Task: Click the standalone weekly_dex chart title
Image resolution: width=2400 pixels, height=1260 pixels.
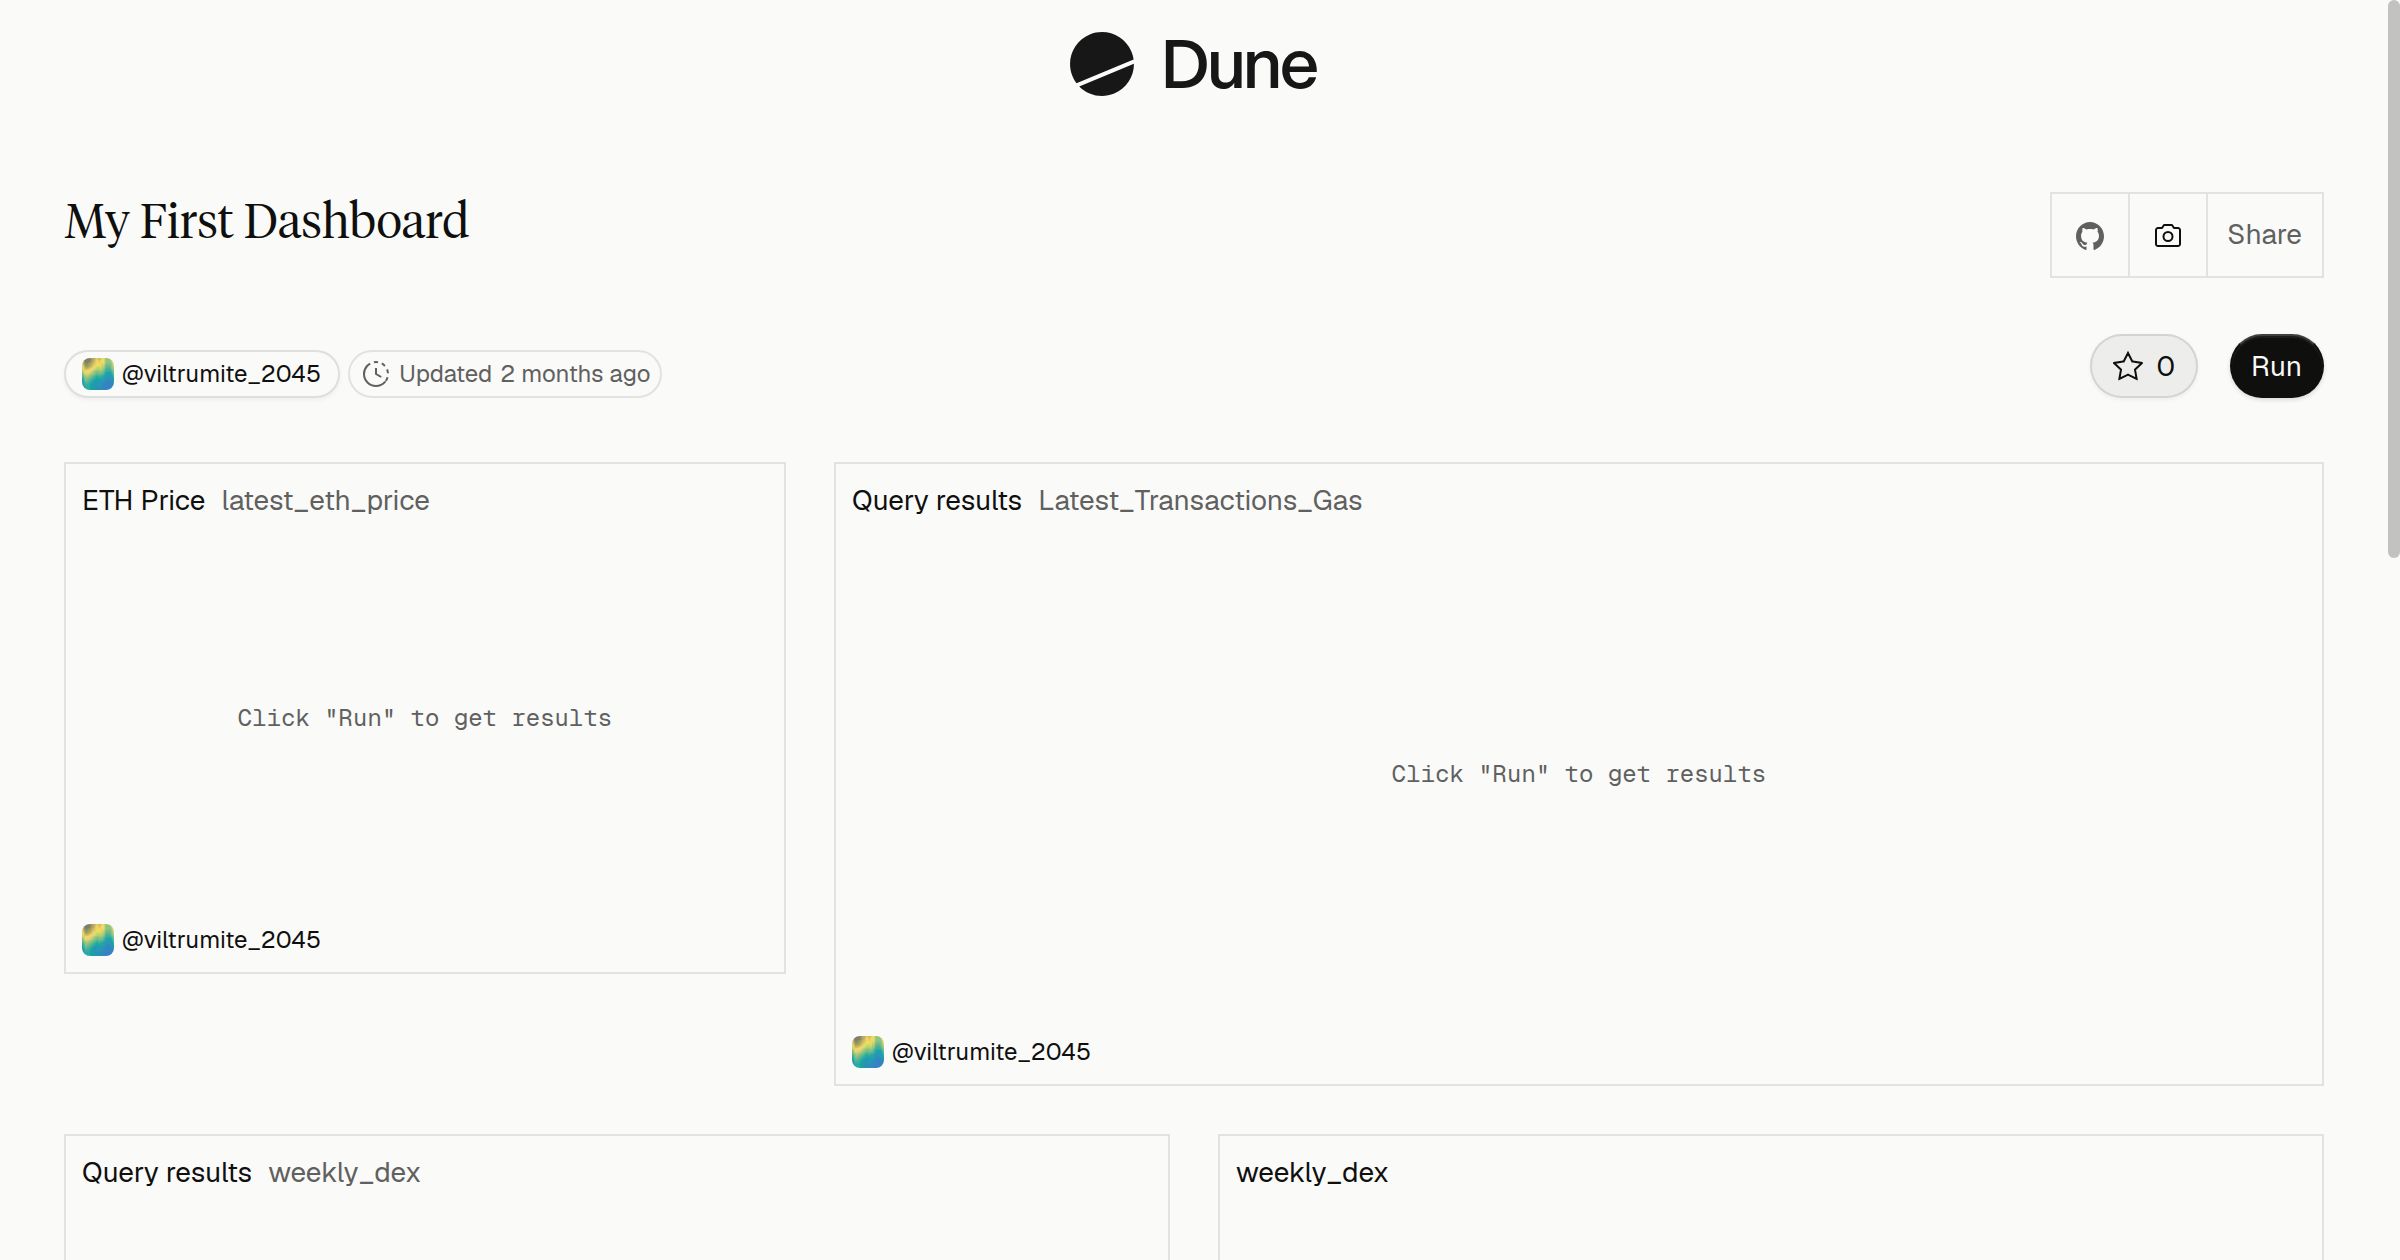Action: click(x=1312, y=1172)
